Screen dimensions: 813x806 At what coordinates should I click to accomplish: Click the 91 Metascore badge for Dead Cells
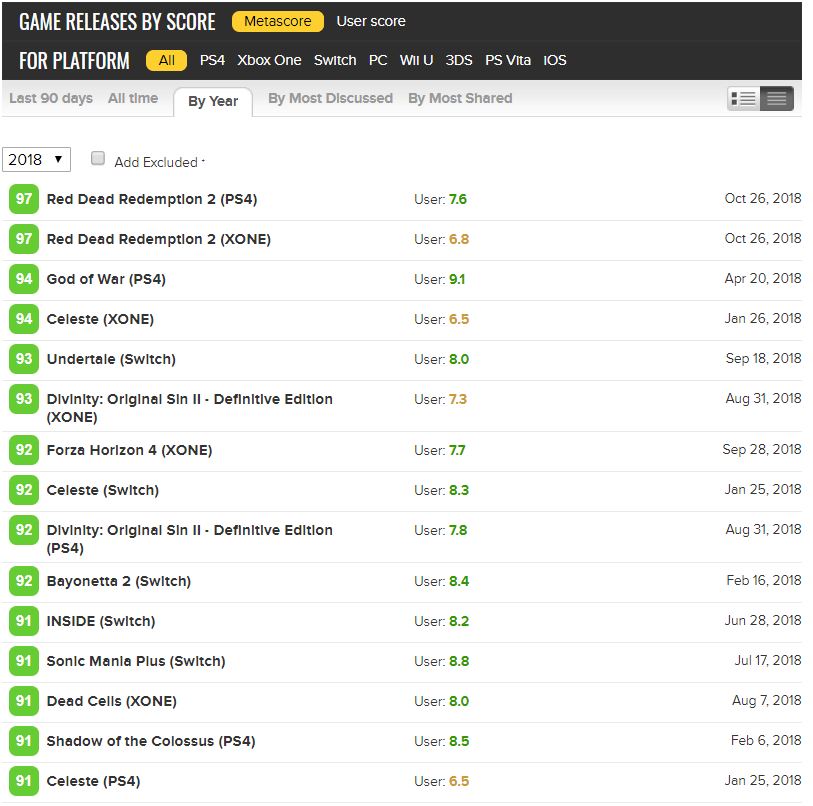tap(23, 701)
